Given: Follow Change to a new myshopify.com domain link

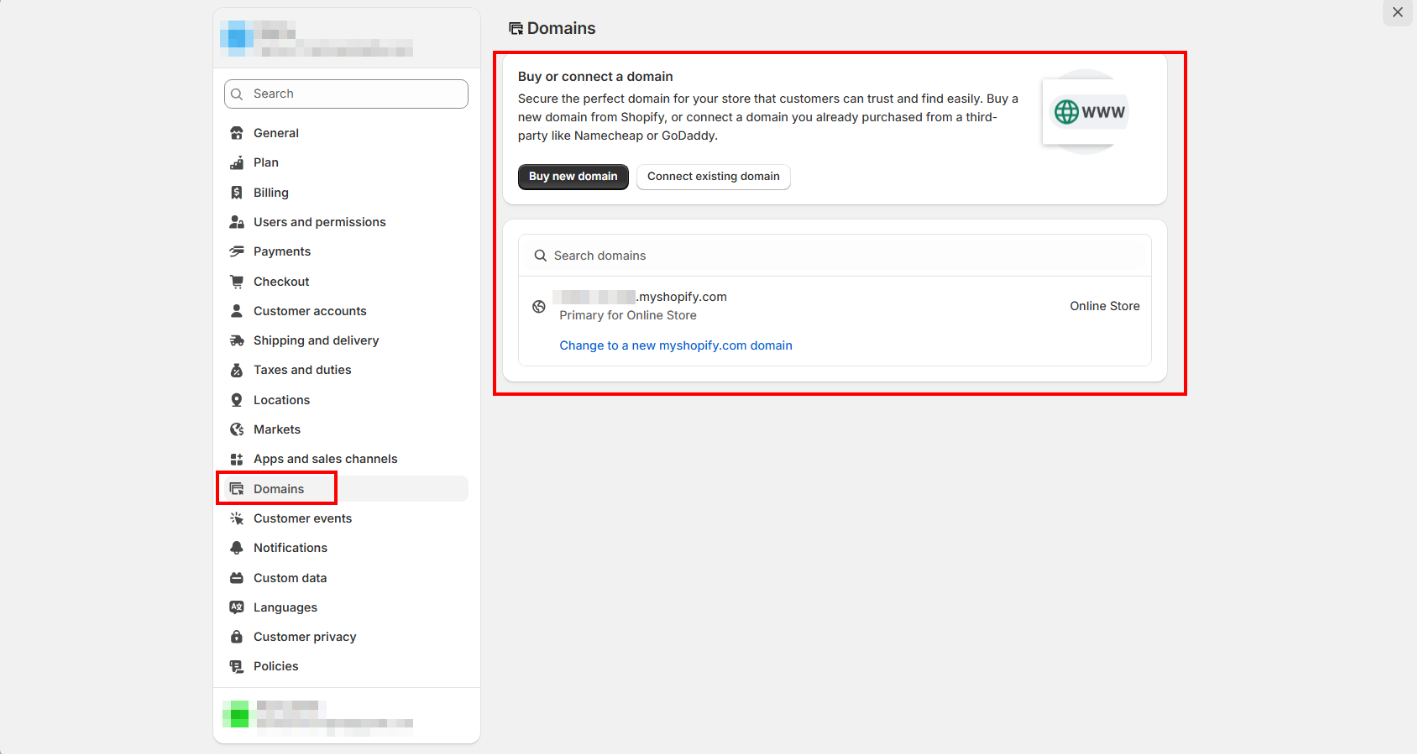Looking at the screenshot, I should point(675,346).
